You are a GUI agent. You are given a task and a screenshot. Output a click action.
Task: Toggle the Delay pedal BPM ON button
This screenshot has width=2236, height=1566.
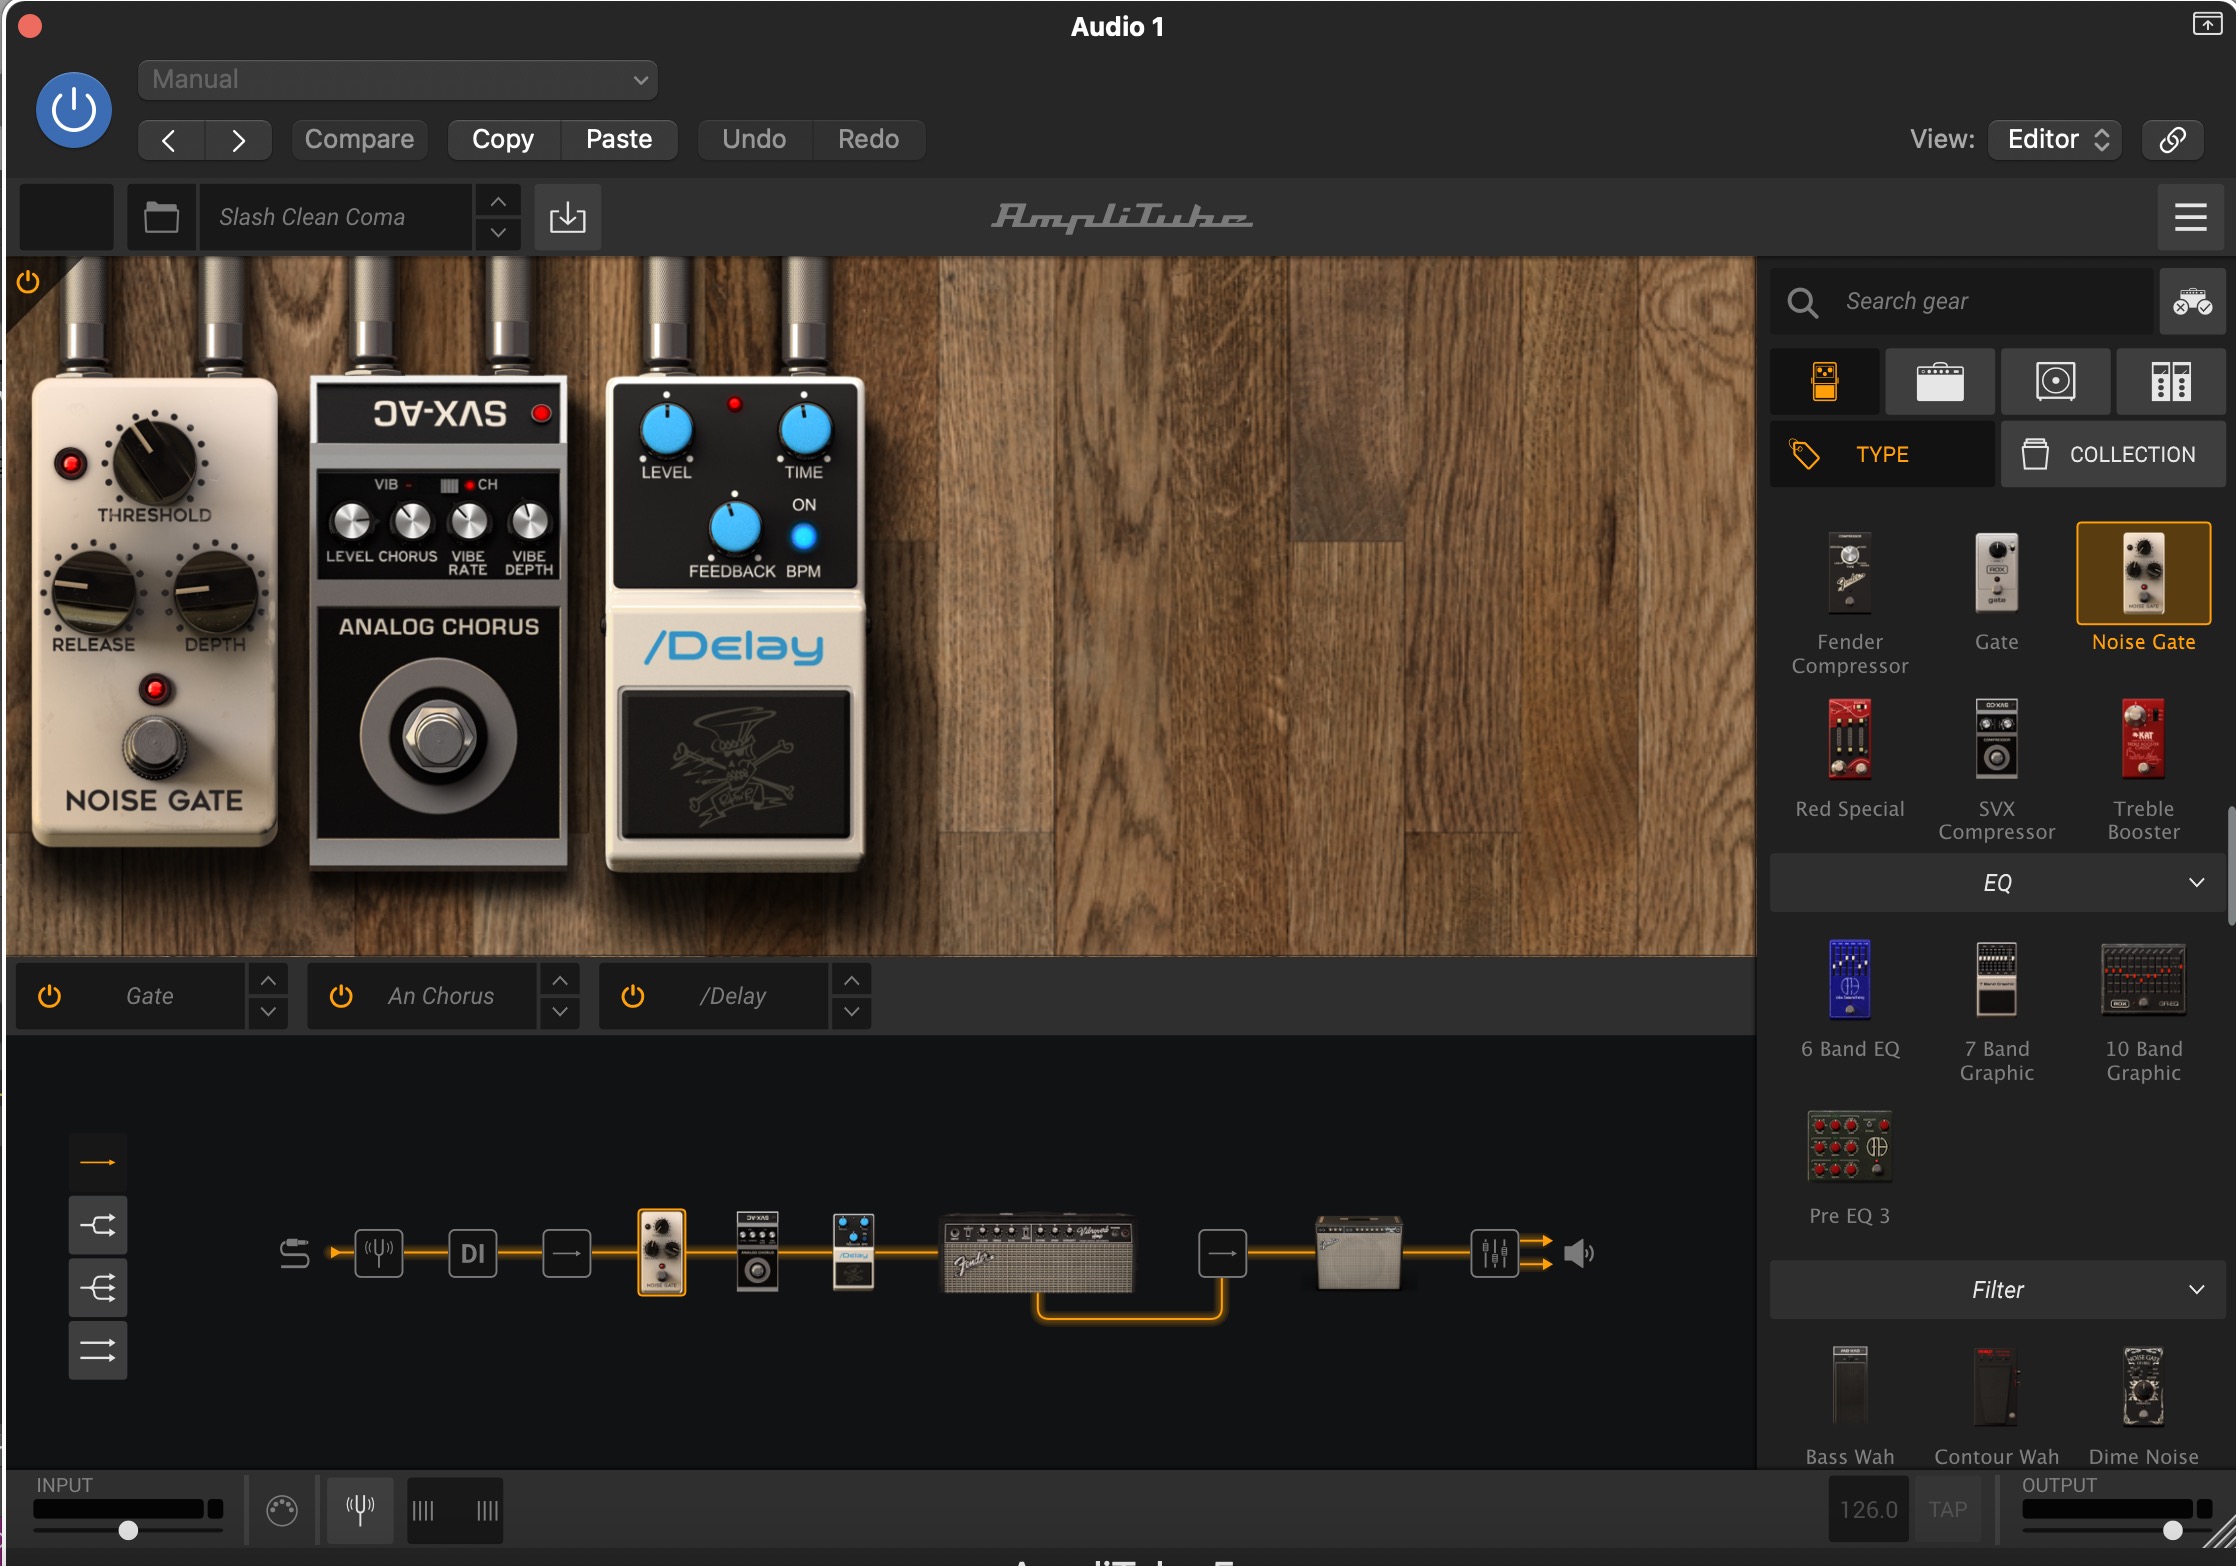click(x=803, y=538)
